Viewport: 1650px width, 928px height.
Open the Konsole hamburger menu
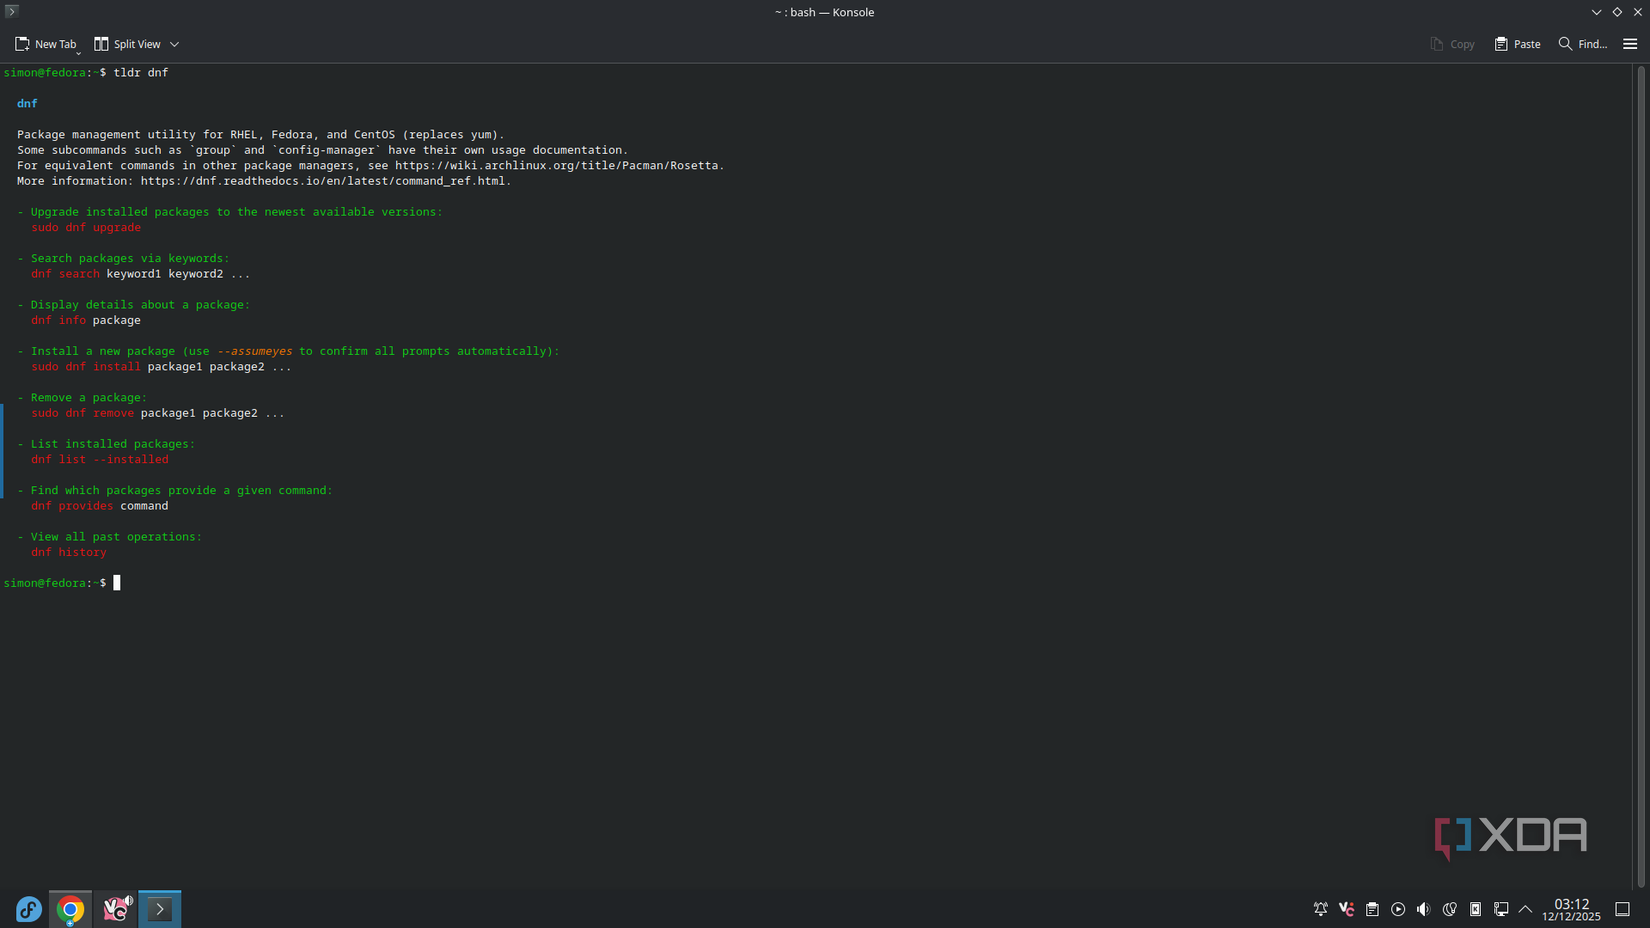point(1630,44)
